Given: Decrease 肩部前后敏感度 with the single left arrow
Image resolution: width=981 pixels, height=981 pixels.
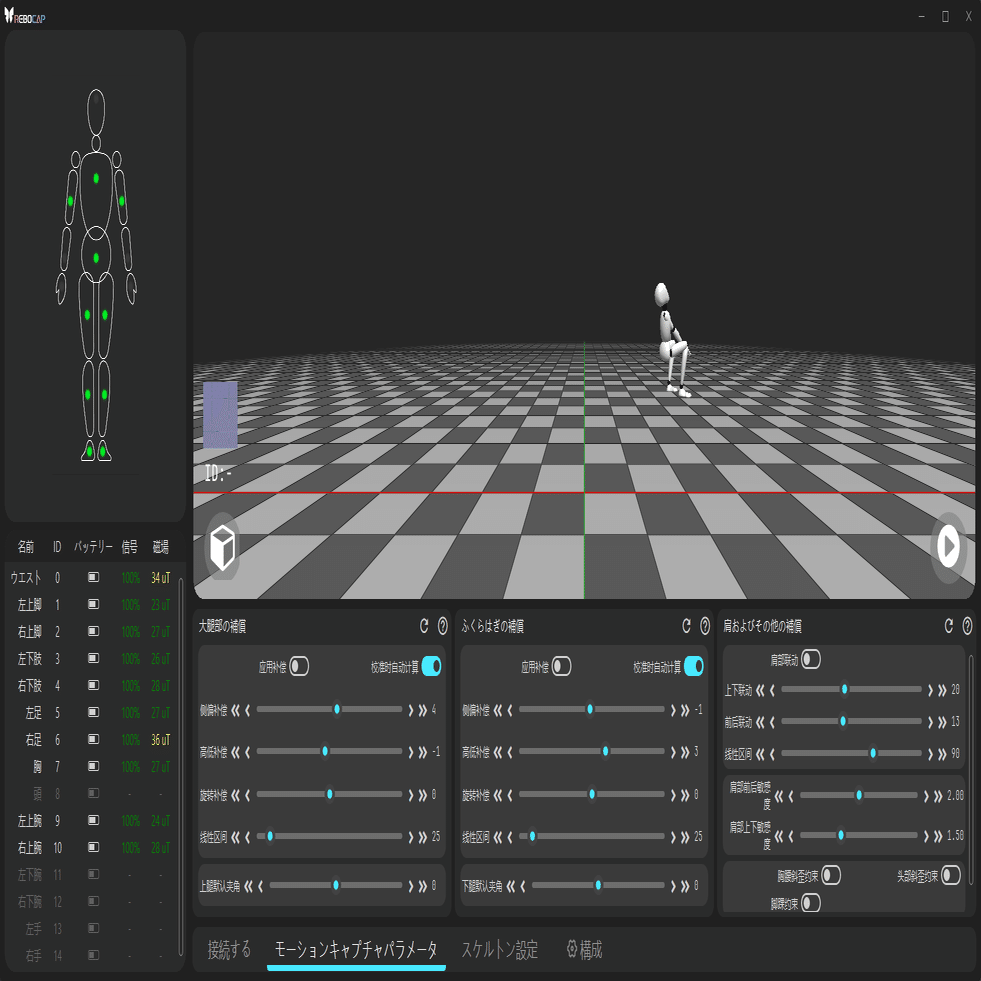Looking at the screenshot, I should point(791,796).
